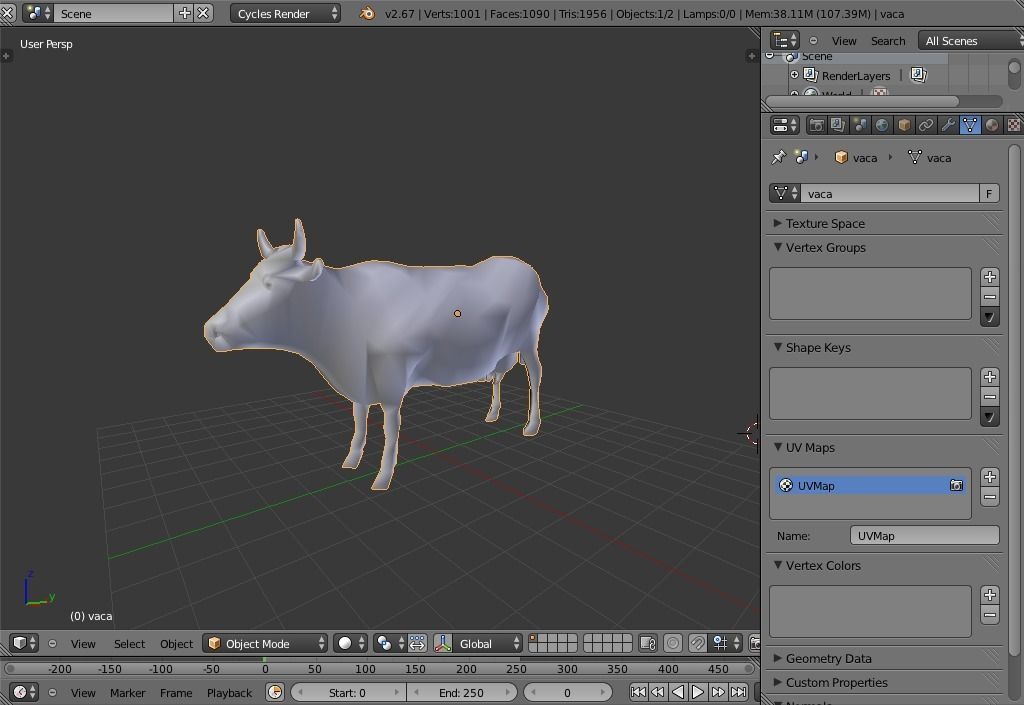Open the Select menu
This screenshot has height=705, width=1024.
(x=129, y=644)
